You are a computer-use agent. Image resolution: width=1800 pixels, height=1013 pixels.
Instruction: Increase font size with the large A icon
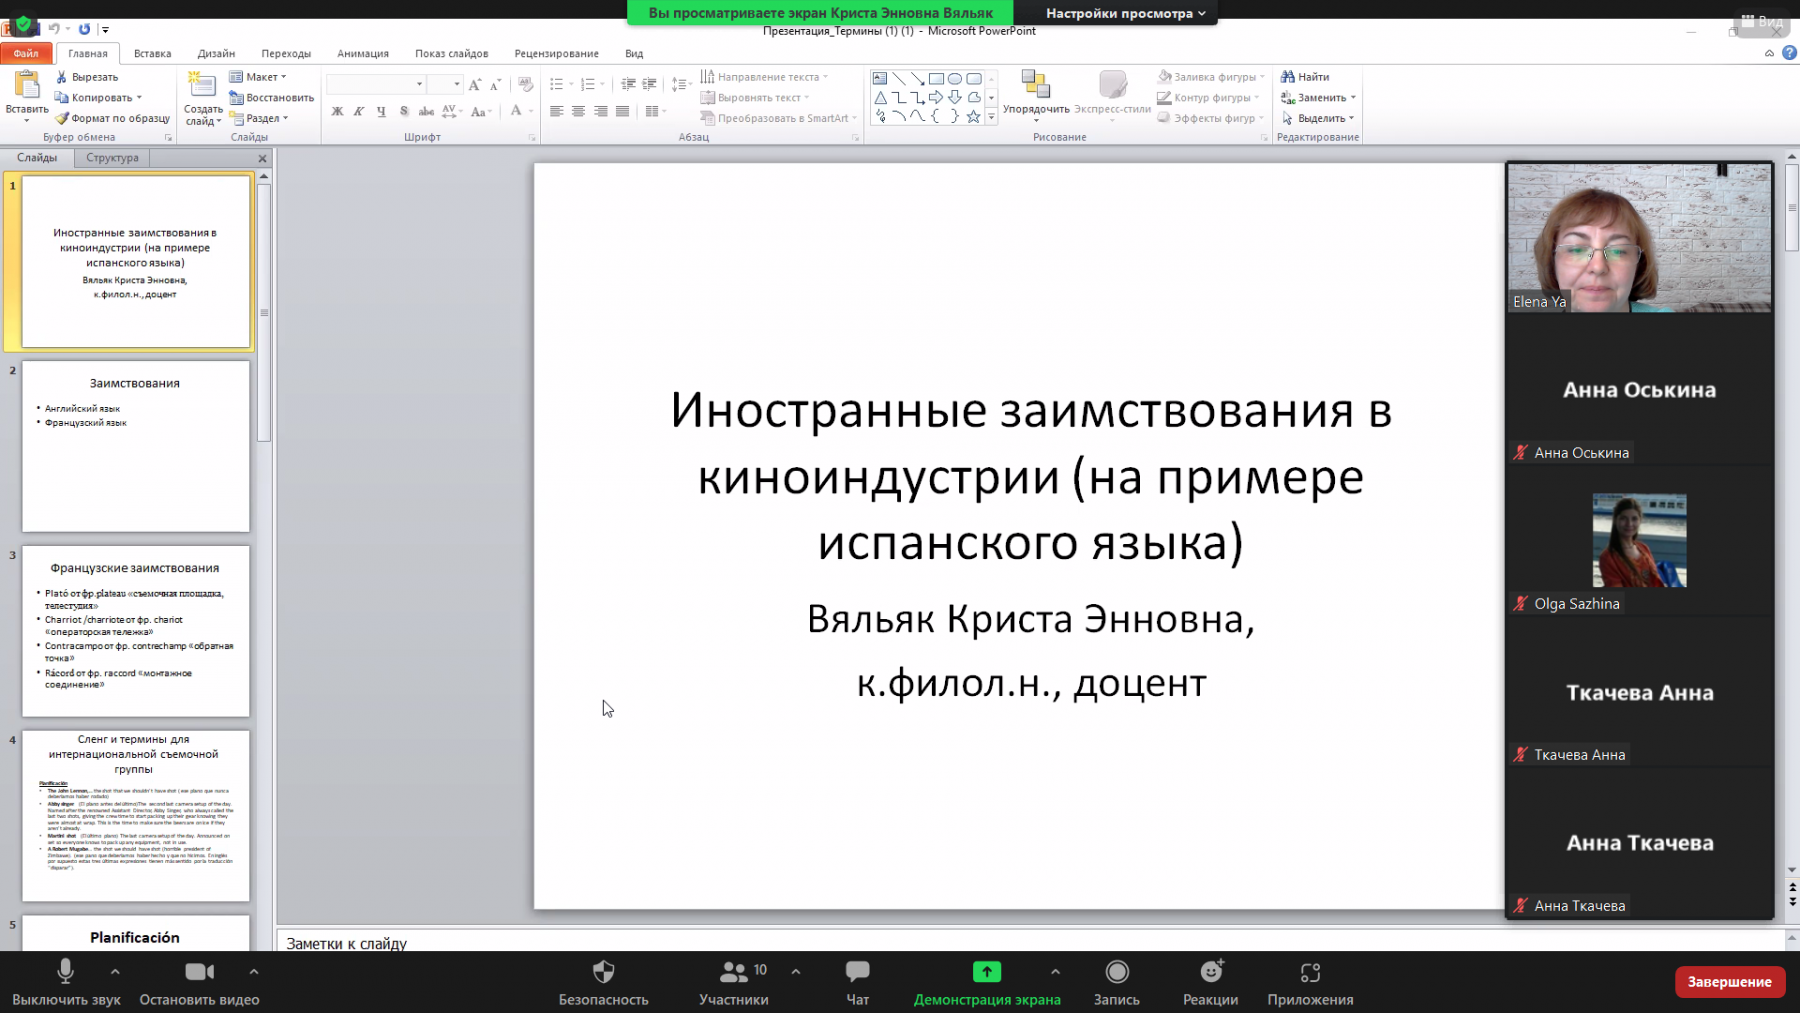[475, 85]
